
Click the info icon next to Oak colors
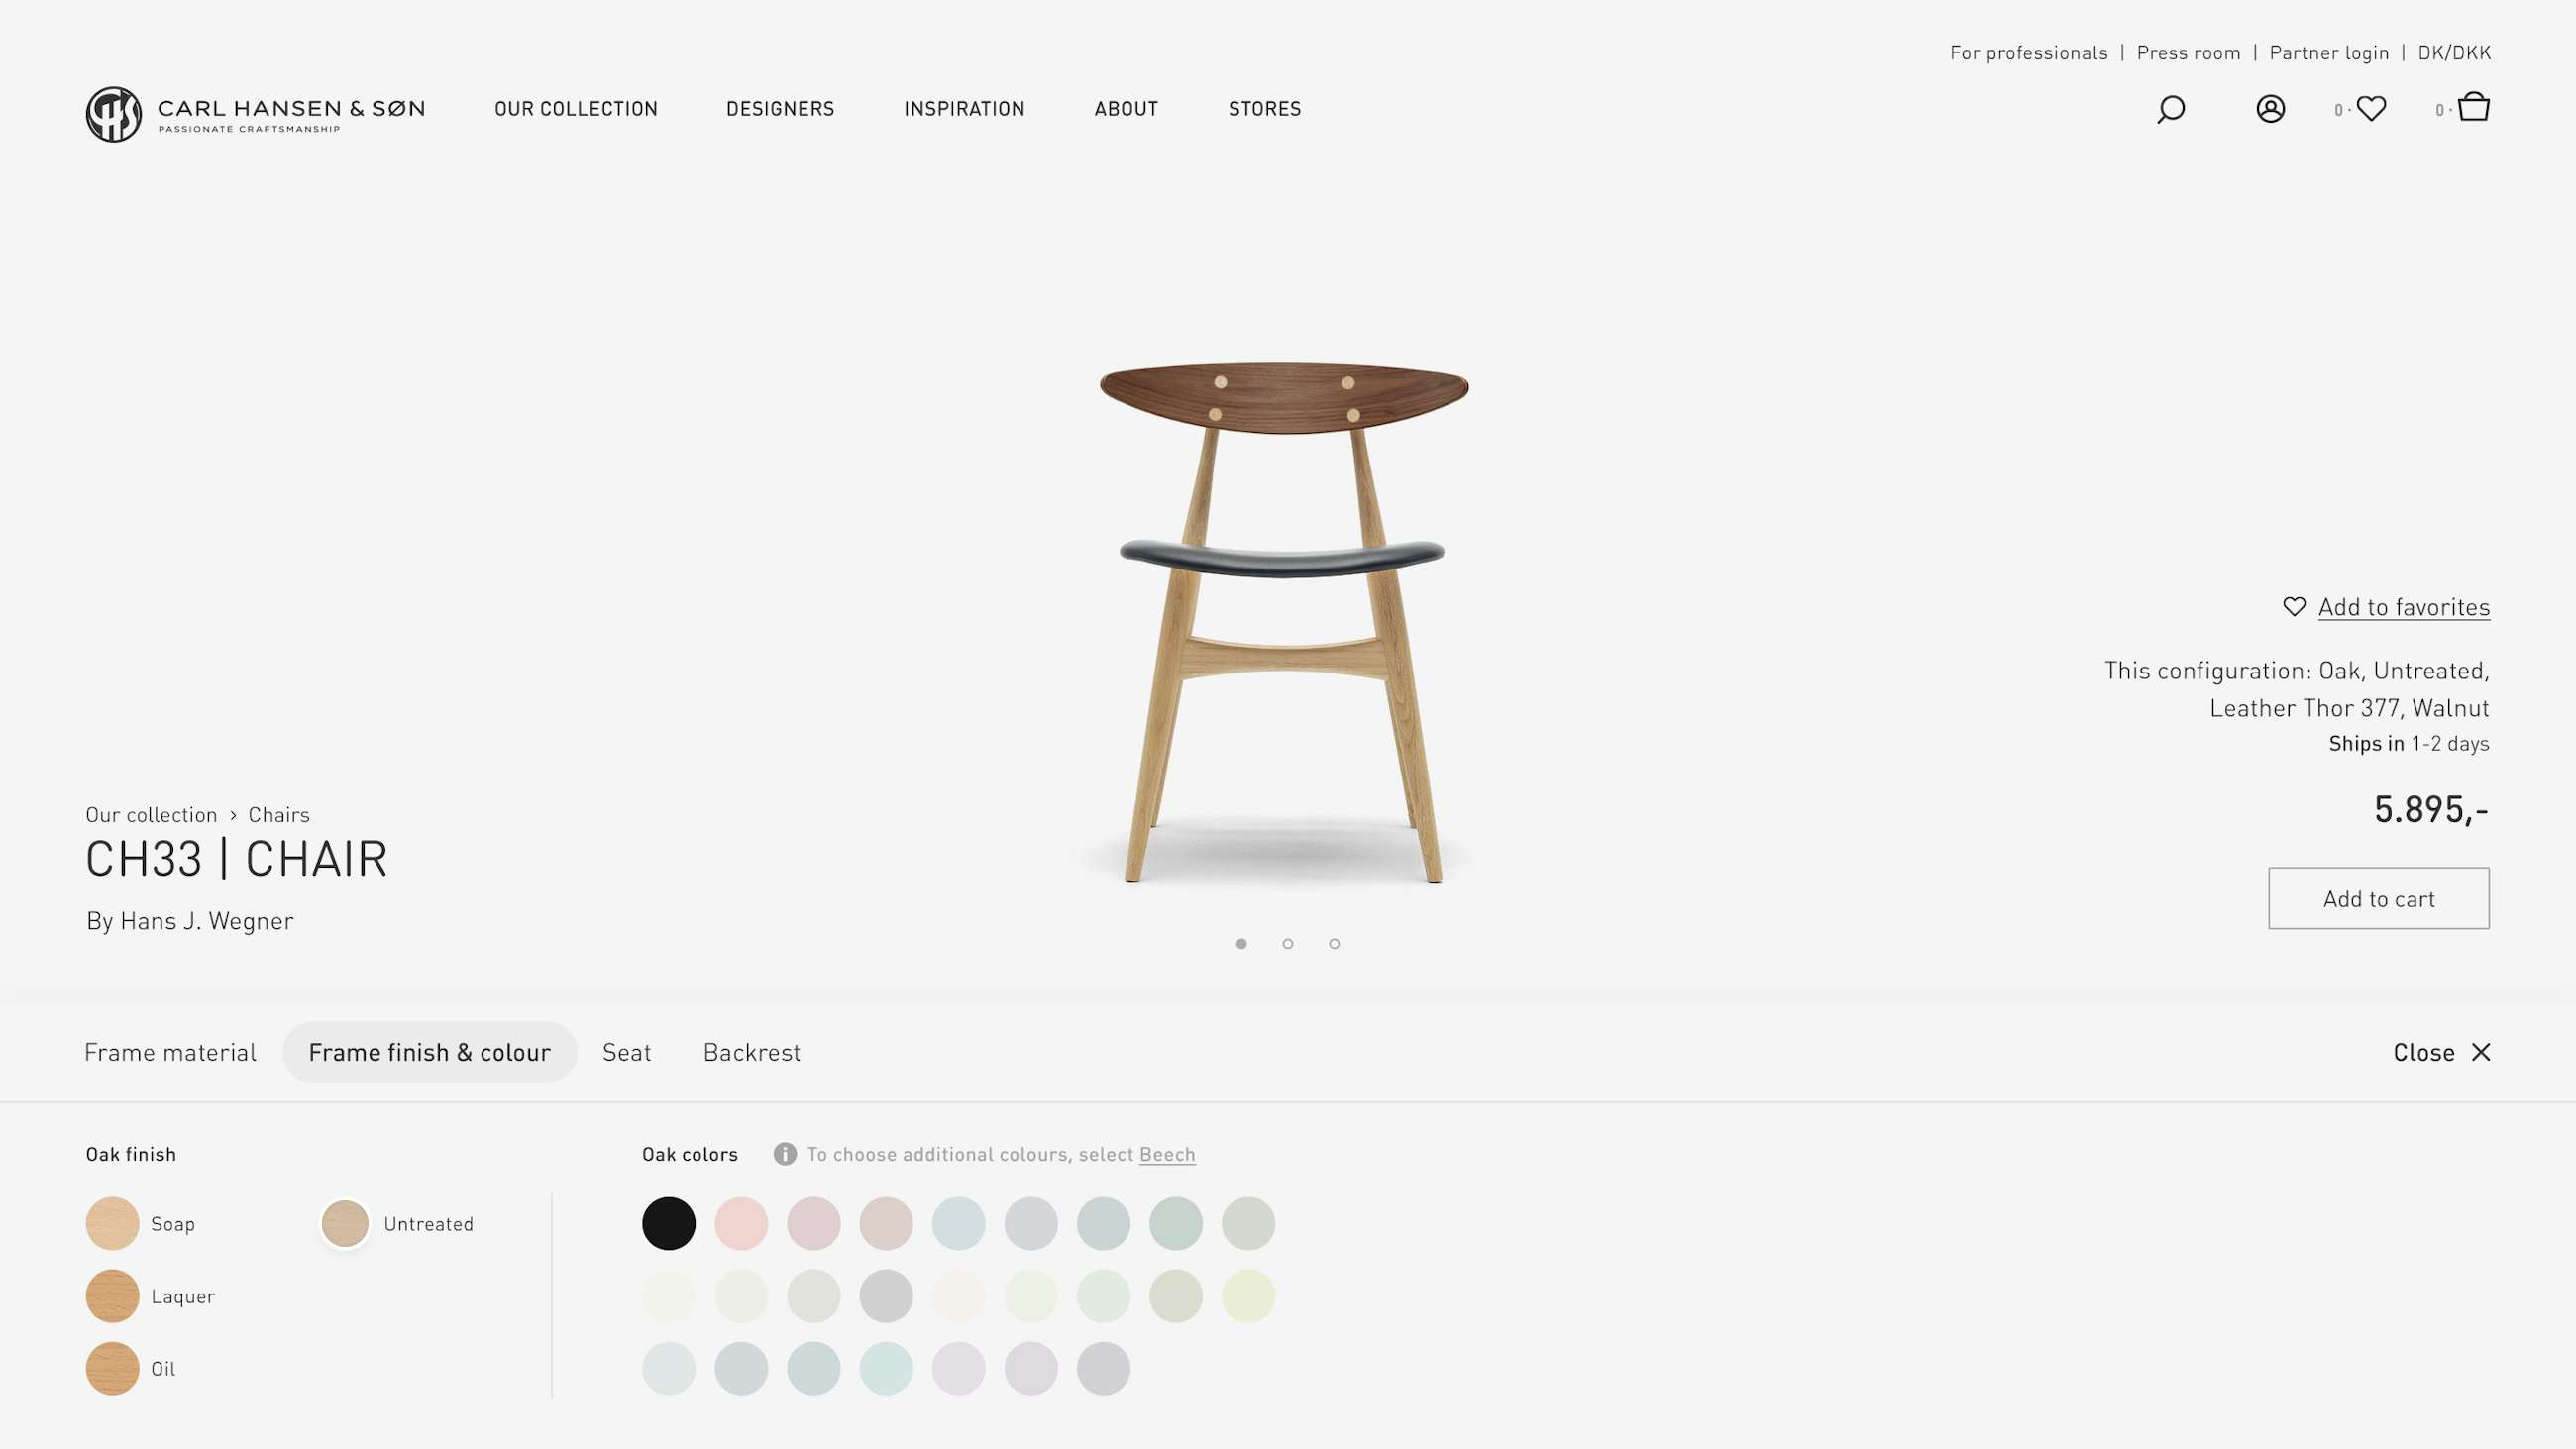pos(785,1154)
